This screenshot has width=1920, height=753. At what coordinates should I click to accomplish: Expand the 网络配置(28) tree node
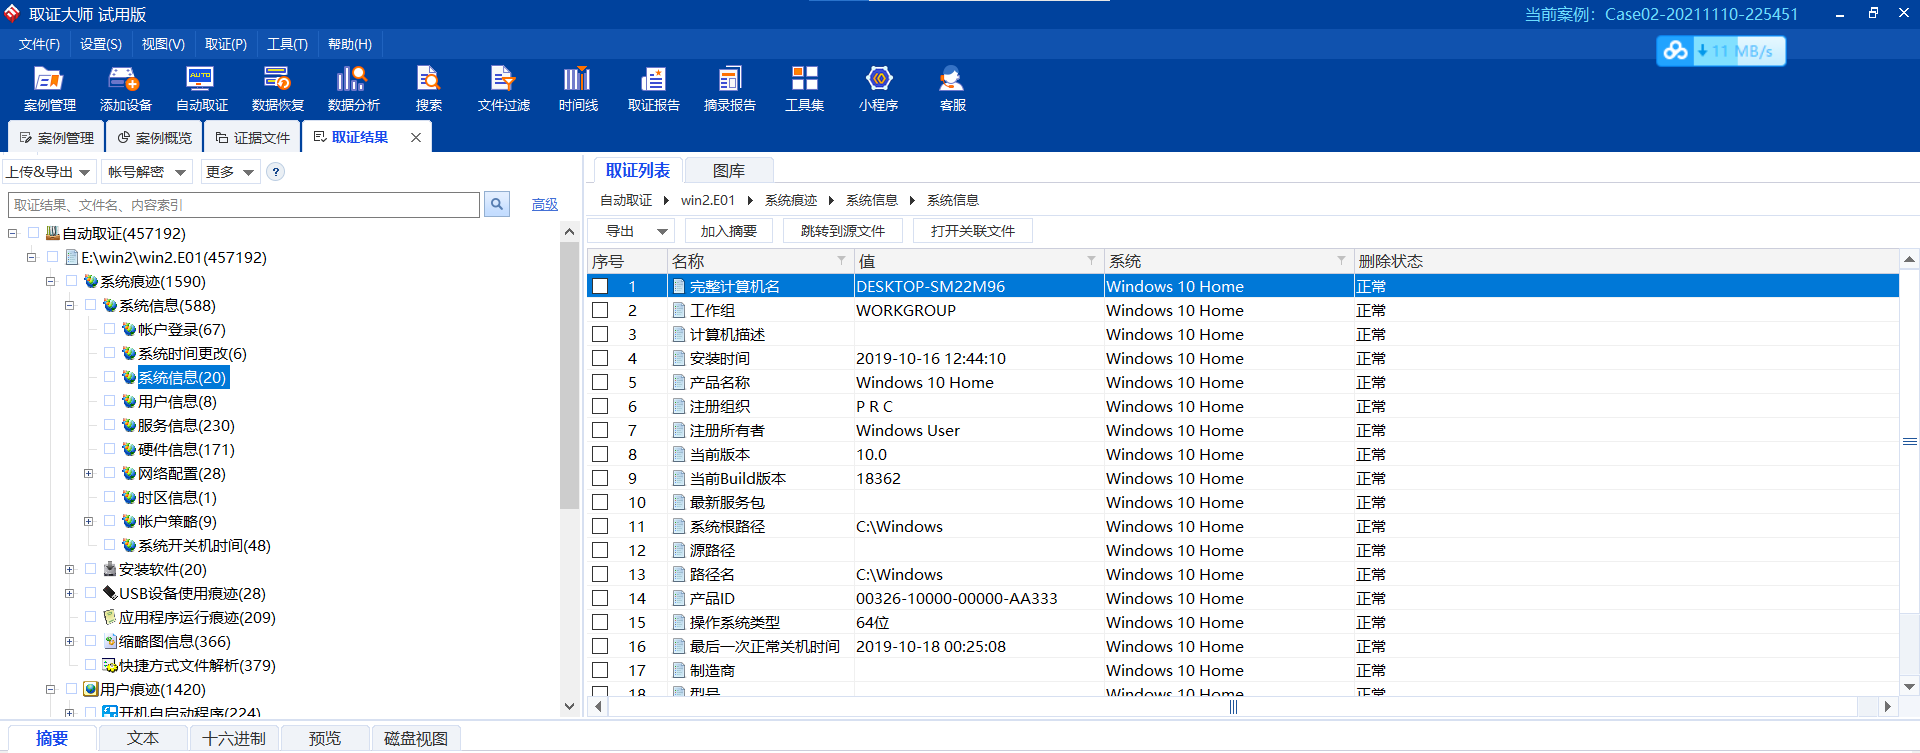[x=88, y=474]
